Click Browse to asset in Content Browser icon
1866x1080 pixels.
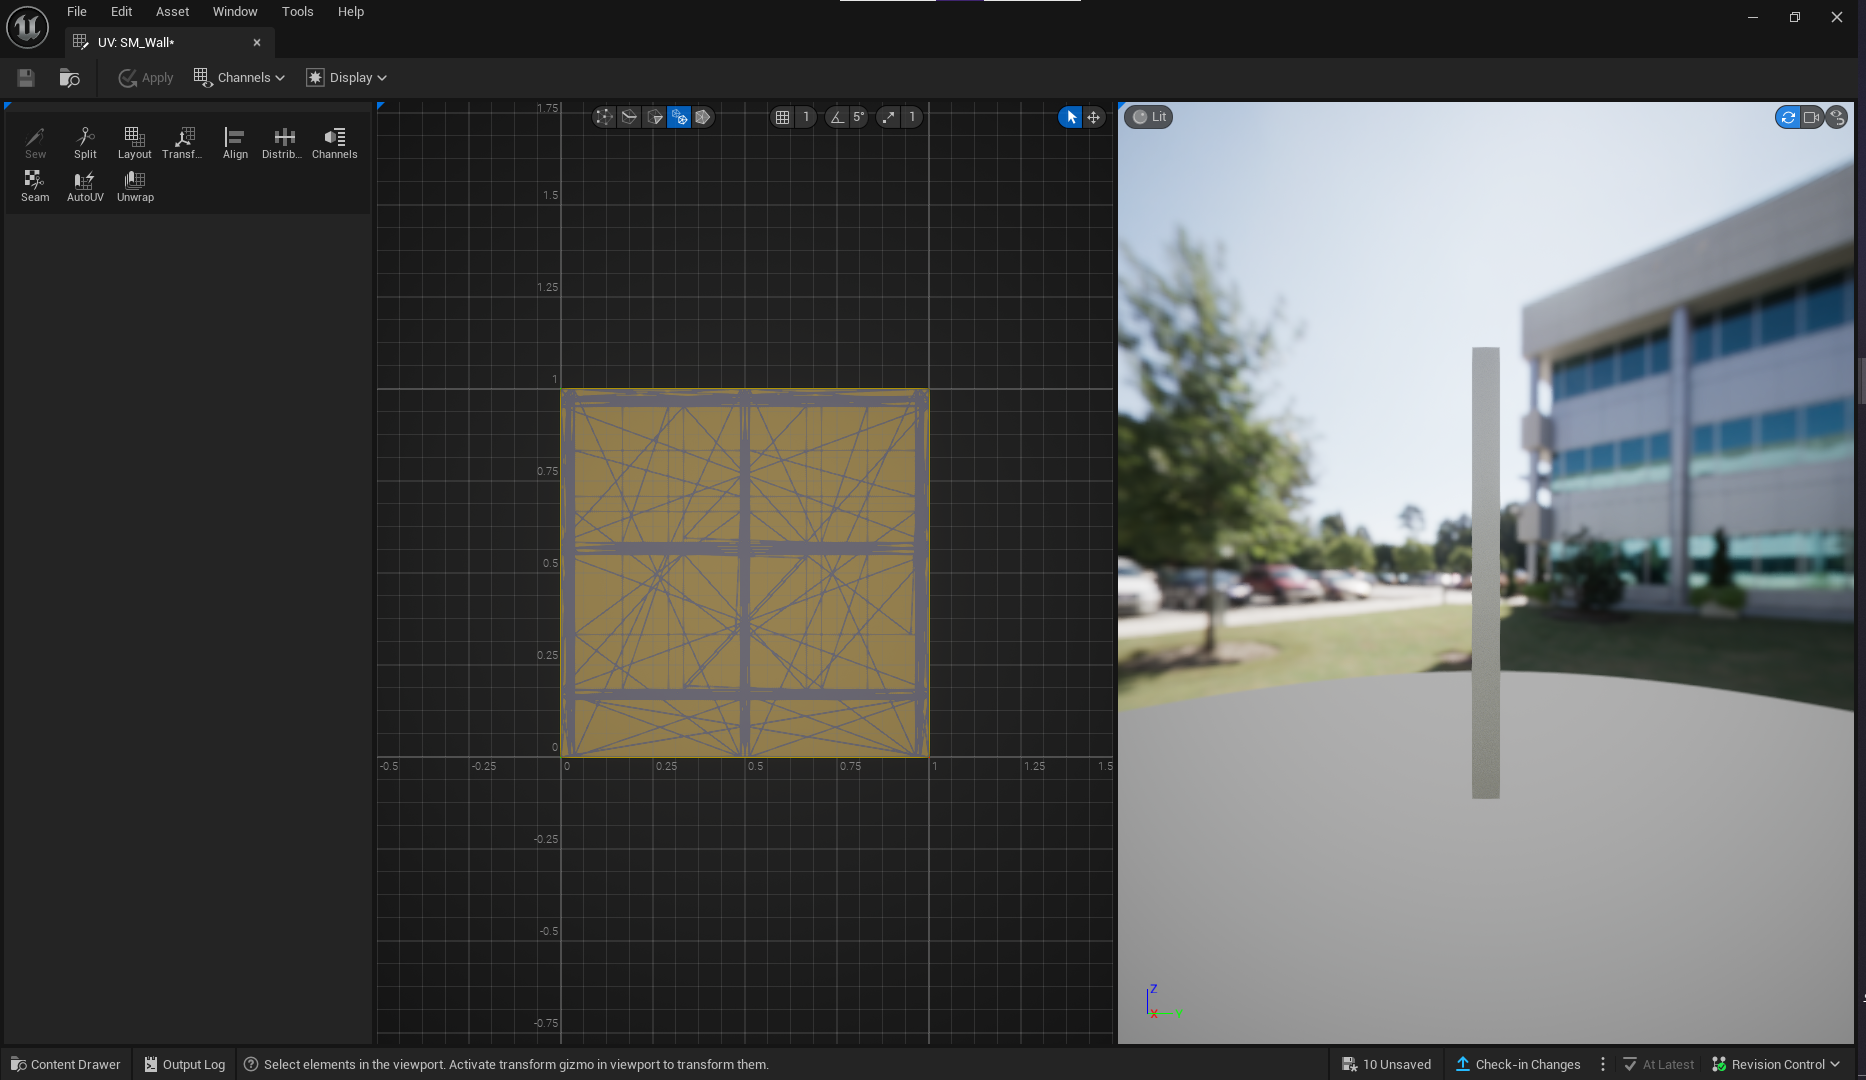(69, 78)
